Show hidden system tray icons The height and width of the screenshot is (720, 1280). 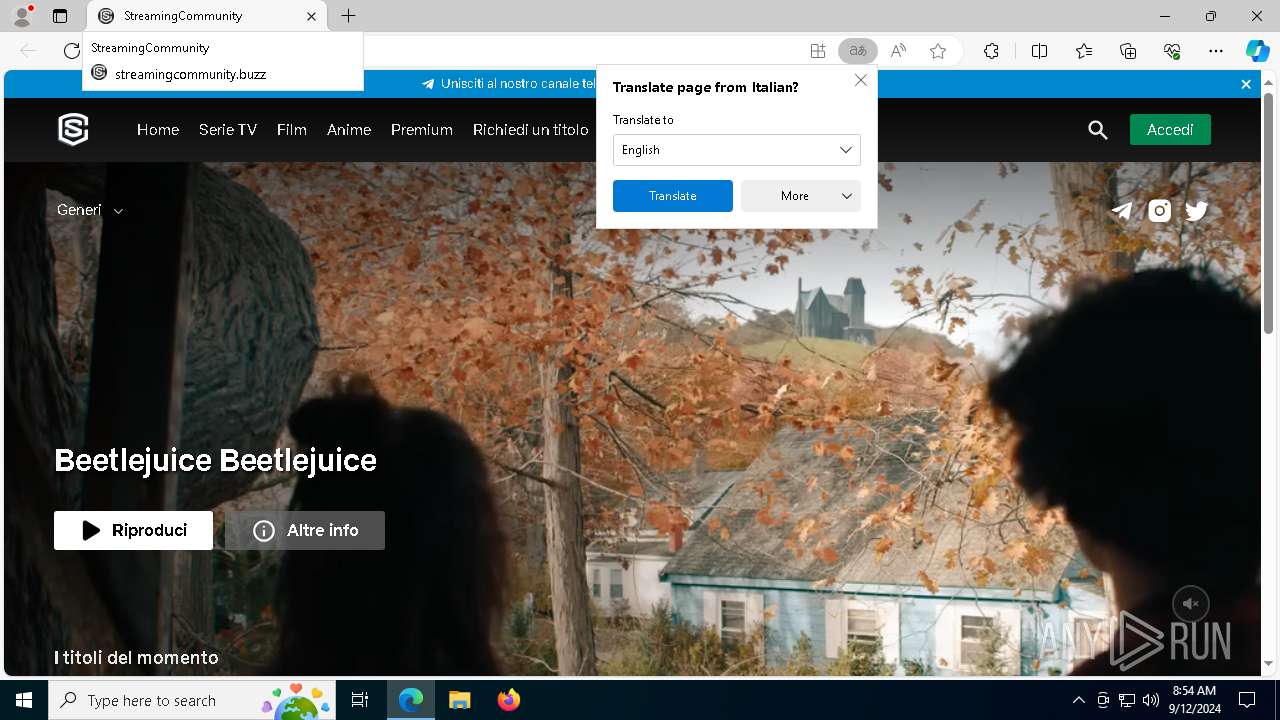[1078, 700]
